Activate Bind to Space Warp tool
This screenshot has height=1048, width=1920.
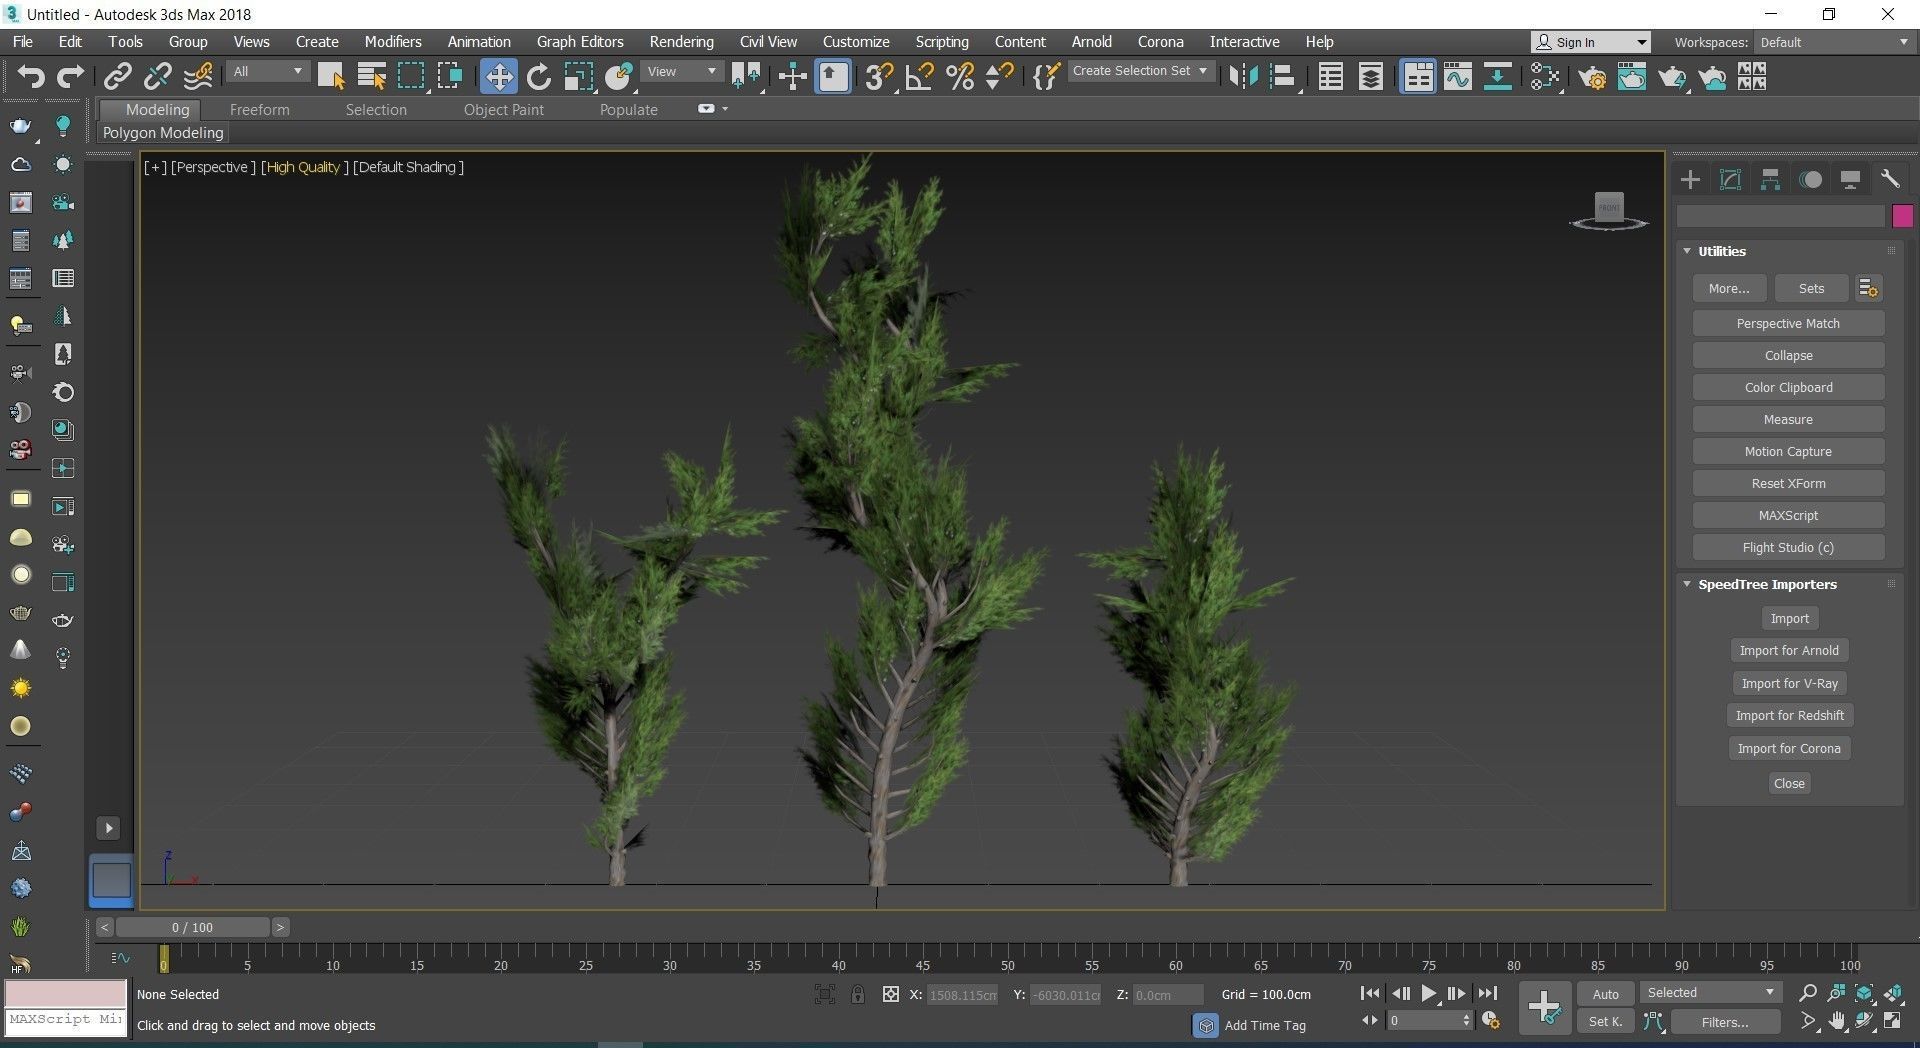198,77
